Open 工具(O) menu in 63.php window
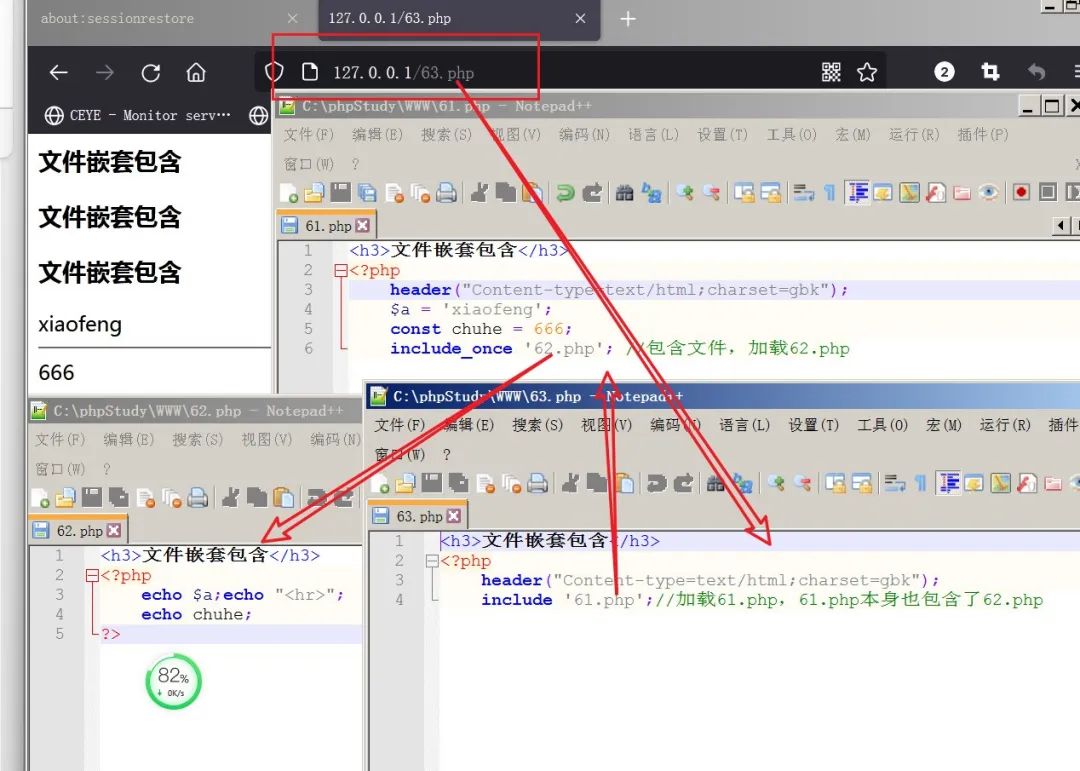Image resolution: width=1080 pixels, height=771 pixels. (882, 425)
